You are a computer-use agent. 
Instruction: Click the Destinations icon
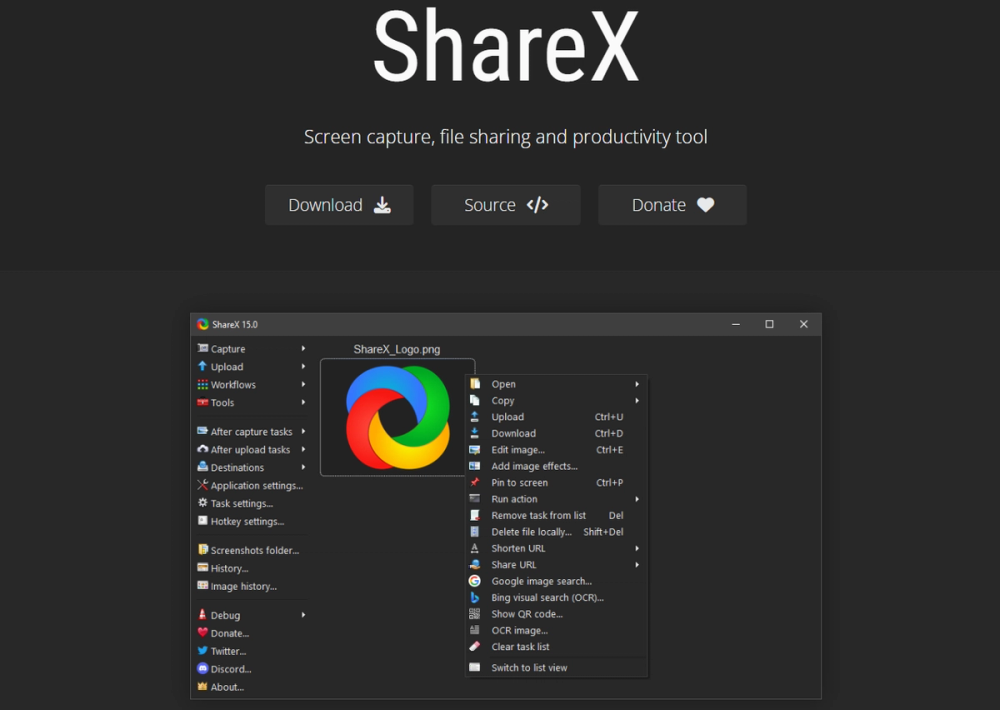click(203, 467)
